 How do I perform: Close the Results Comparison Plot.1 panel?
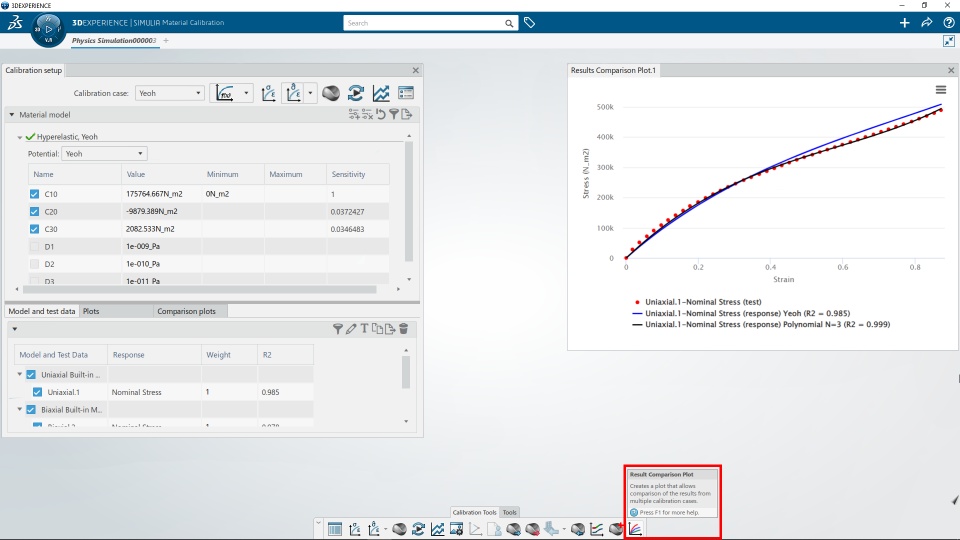[951, 70]
